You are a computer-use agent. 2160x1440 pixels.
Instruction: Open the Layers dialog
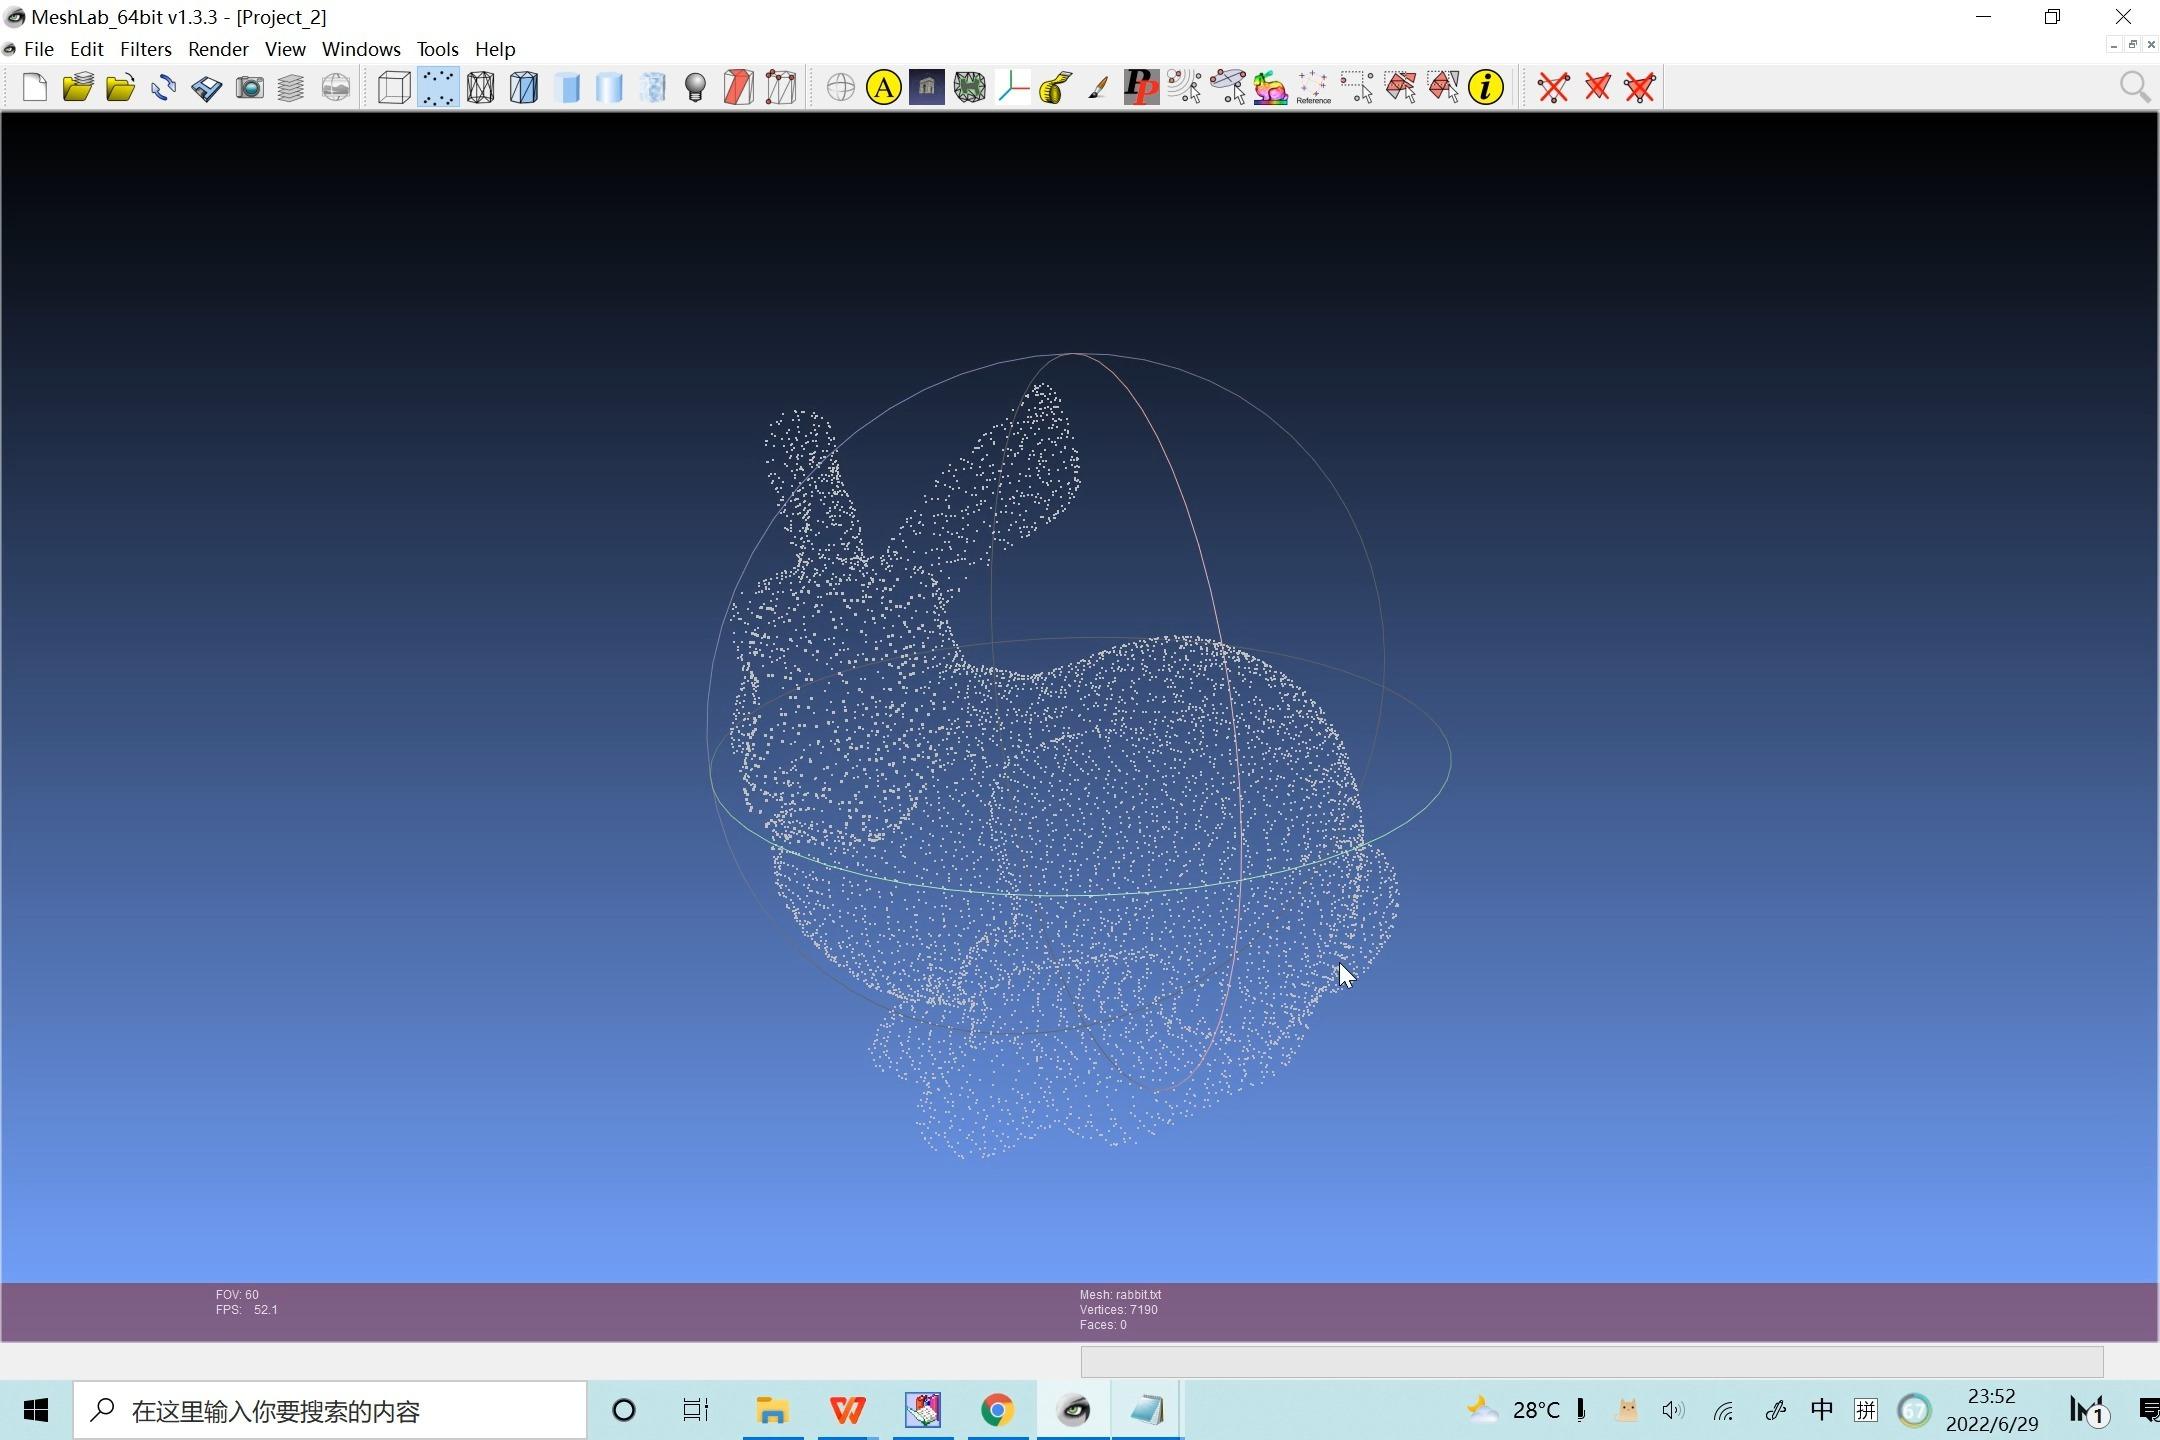[291, 87]
